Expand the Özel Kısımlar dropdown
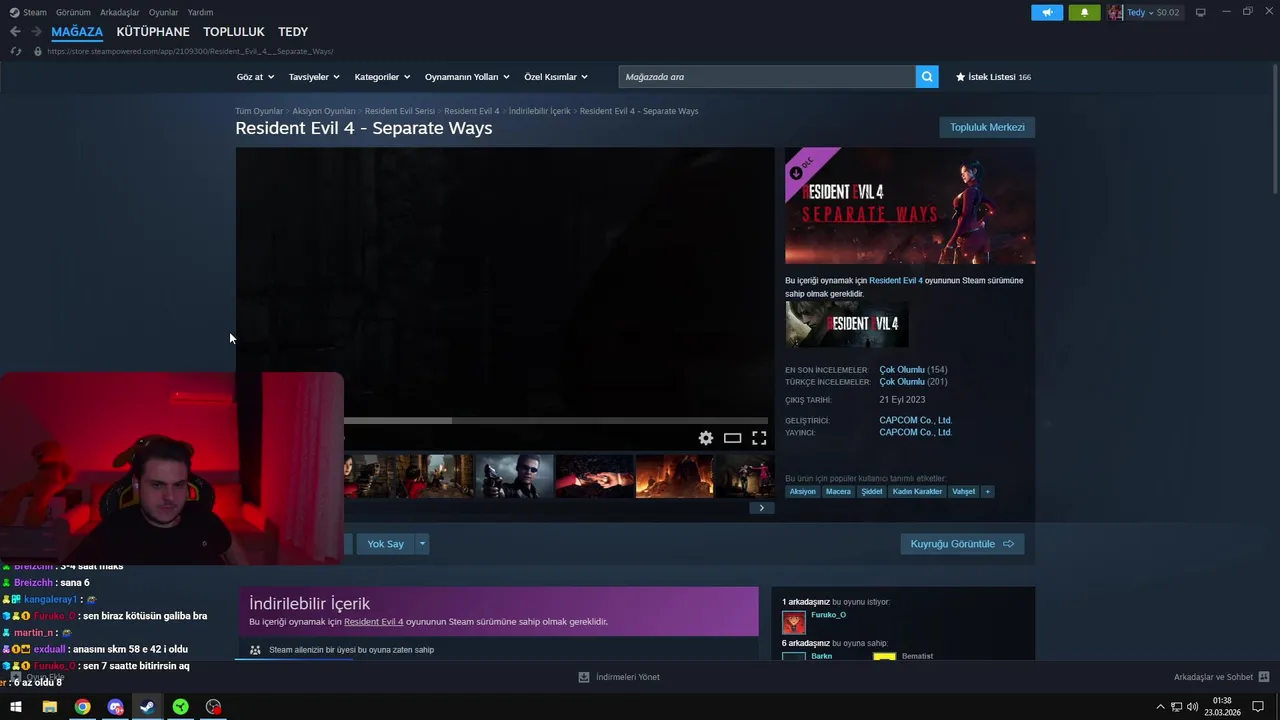The image size is (1280, 720). pyautogui.click(x=556, y=77)
